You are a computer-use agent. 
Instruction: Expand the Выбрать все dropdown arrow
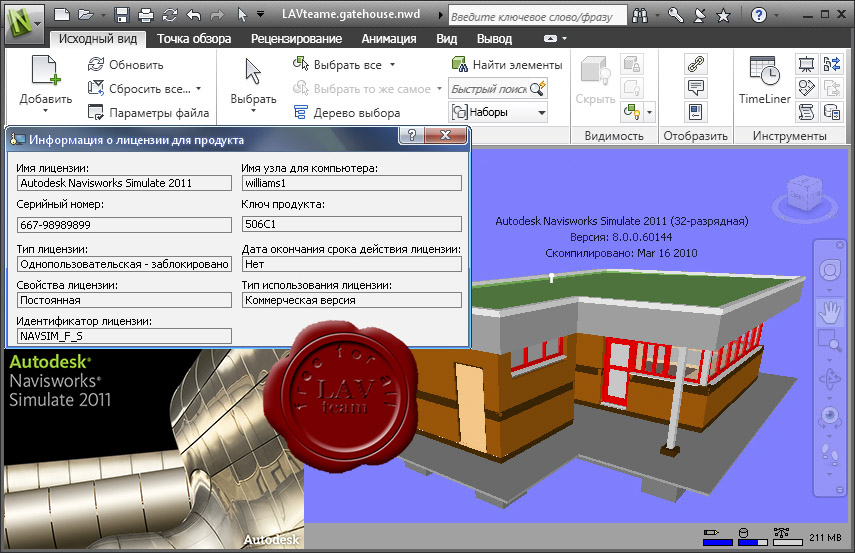[392, 64]
